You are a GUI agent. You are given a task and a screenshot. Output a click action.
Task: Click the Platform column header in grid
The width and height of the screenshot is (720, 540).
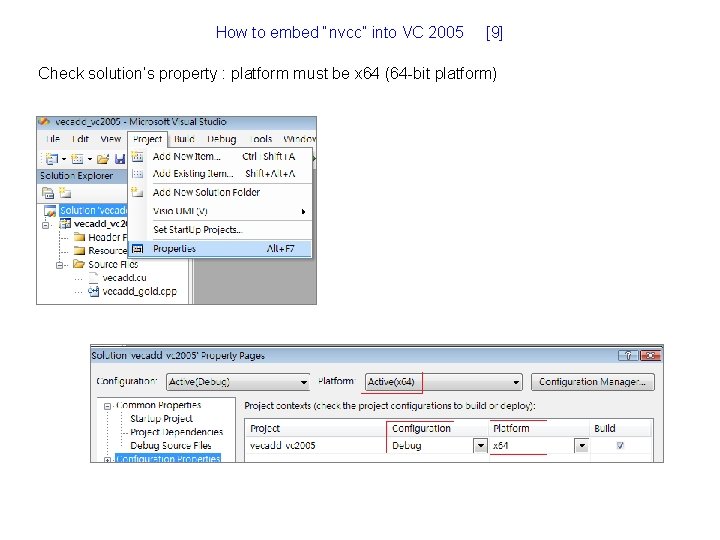pos(539,428)
